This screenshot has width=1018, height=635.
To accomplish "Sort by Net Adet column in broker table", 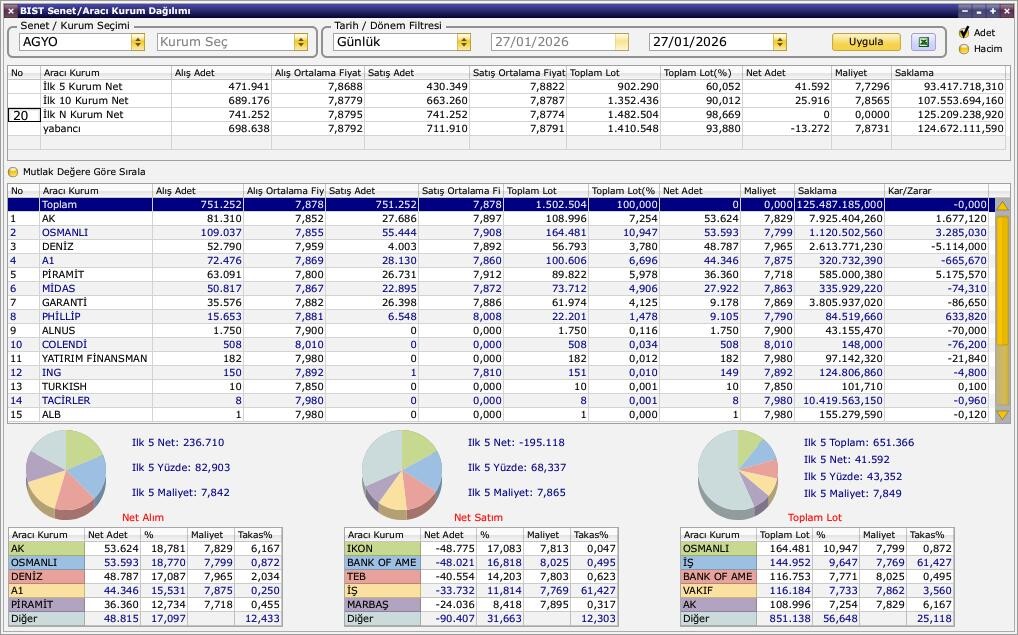I will 699,191.
